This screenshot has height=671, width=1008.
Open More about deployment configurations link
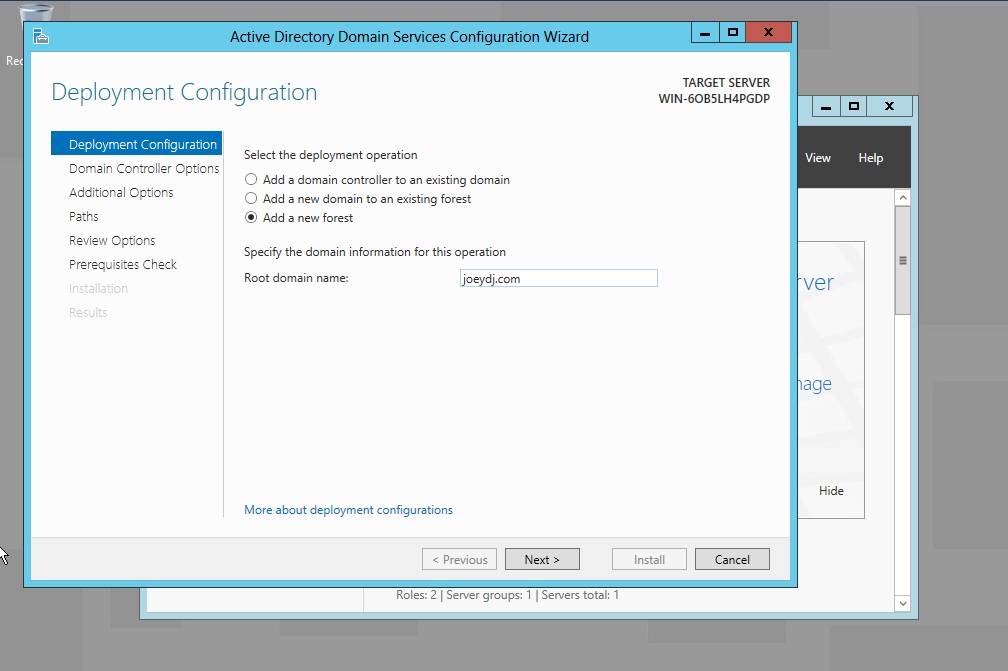[348, 510]
